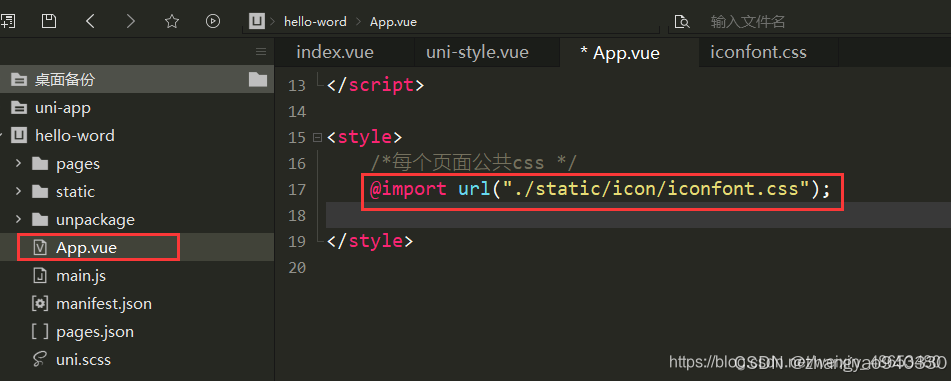Open main.js in the file tree

[81, 276]
